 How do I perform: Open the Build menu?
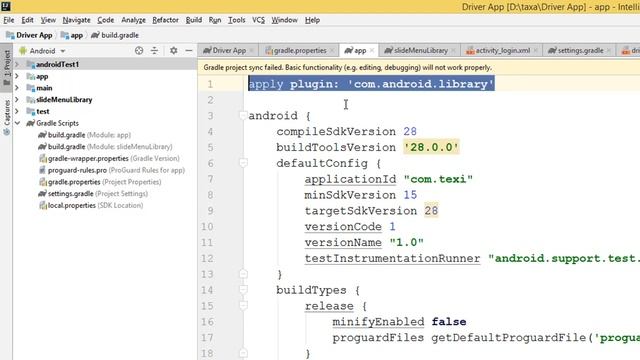pos(193,20)
